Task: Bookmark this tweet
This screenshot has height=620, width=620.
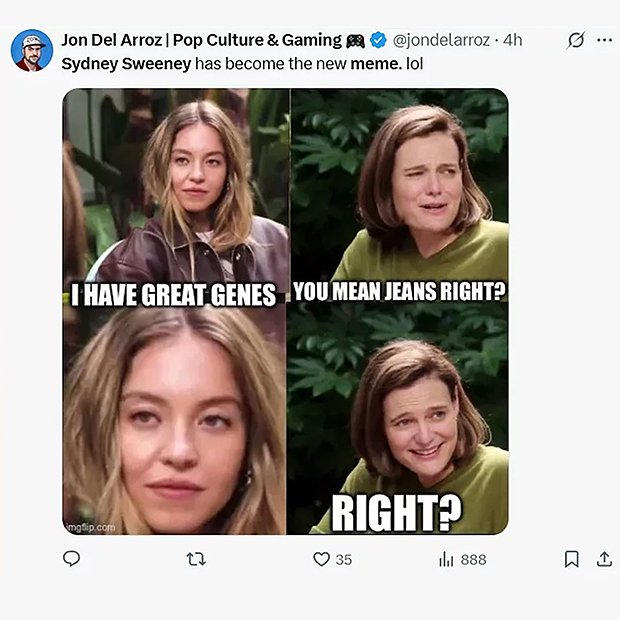Action: tap(571, 559)
